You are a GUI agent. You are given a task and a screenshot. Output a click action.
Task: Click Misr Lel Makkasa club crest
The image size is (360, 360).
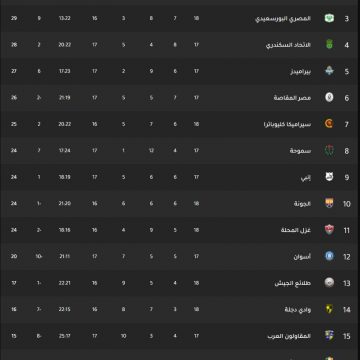(x=329, y=97)
